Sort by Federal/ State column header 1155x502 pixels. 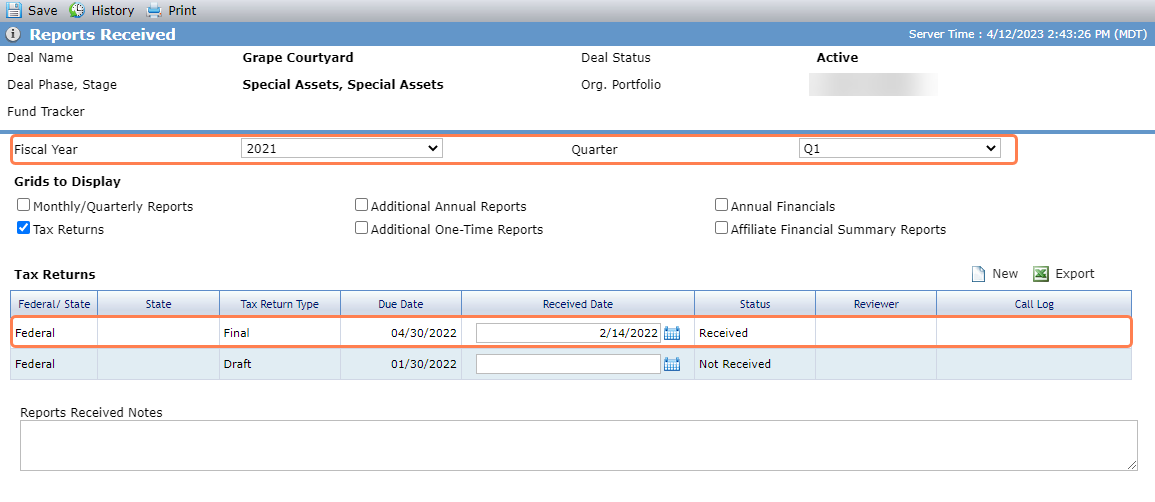[54, 304]
